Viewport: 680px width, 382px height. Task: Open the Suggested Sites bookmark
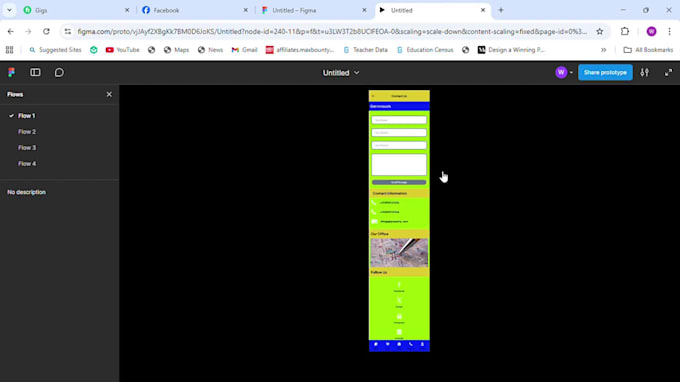pos(55,50)
